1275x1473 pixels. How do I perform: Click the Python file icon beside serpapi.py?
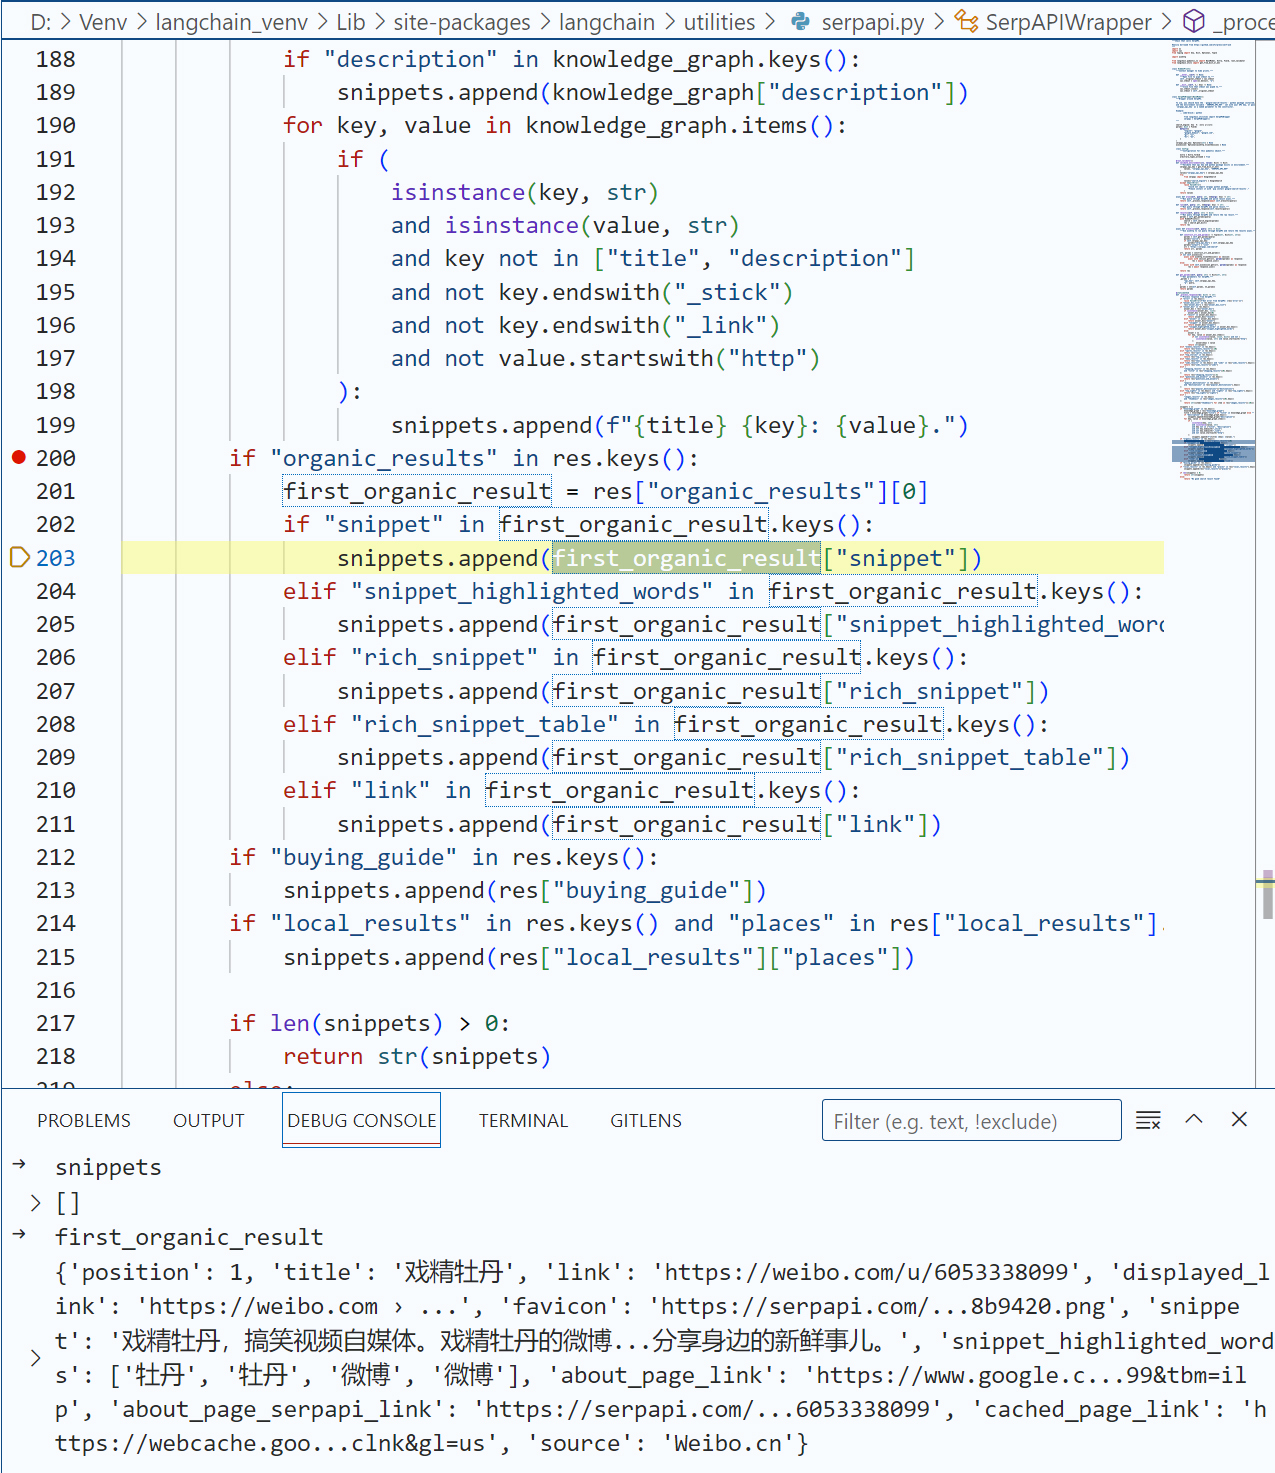pos(800,21)
